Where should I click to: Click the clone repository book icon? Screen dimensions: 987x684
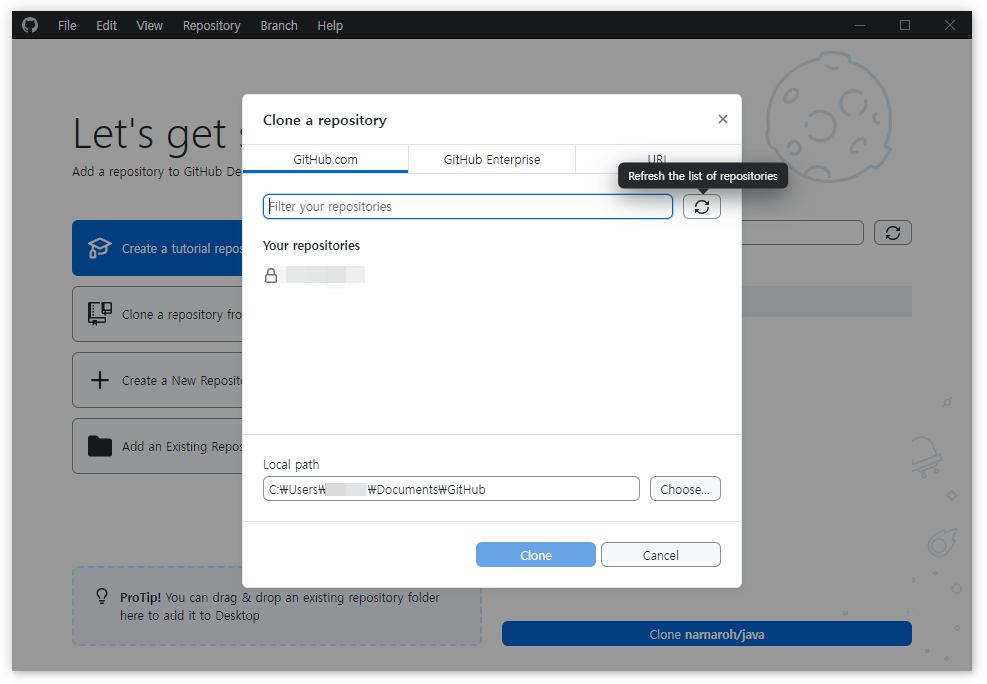click(x=99, y=313)
